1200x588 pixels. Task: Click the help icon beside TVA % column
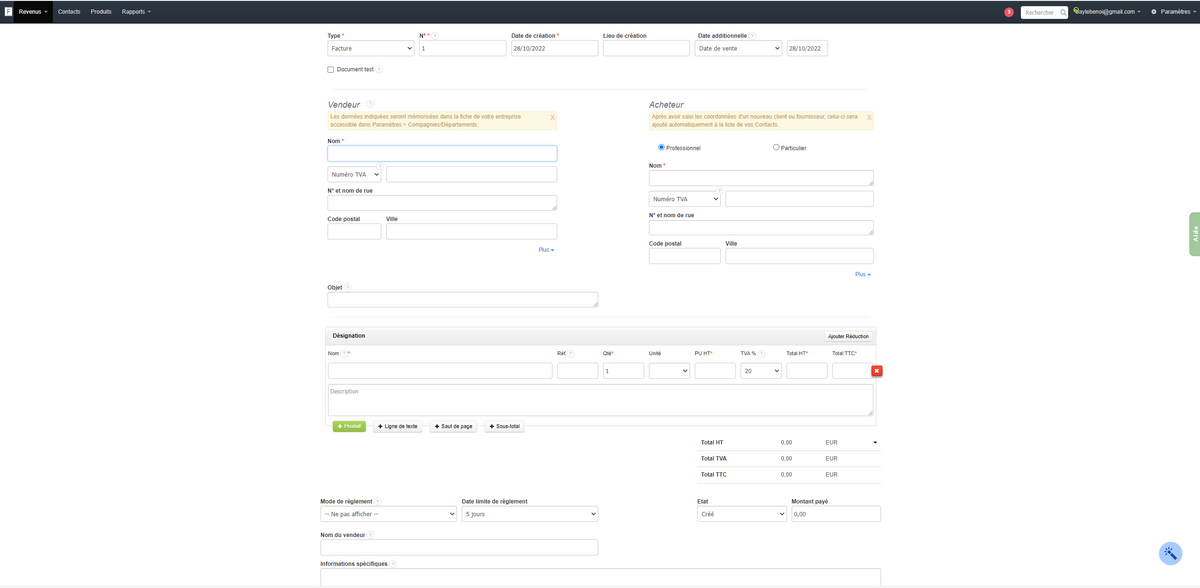click(761, 353)
